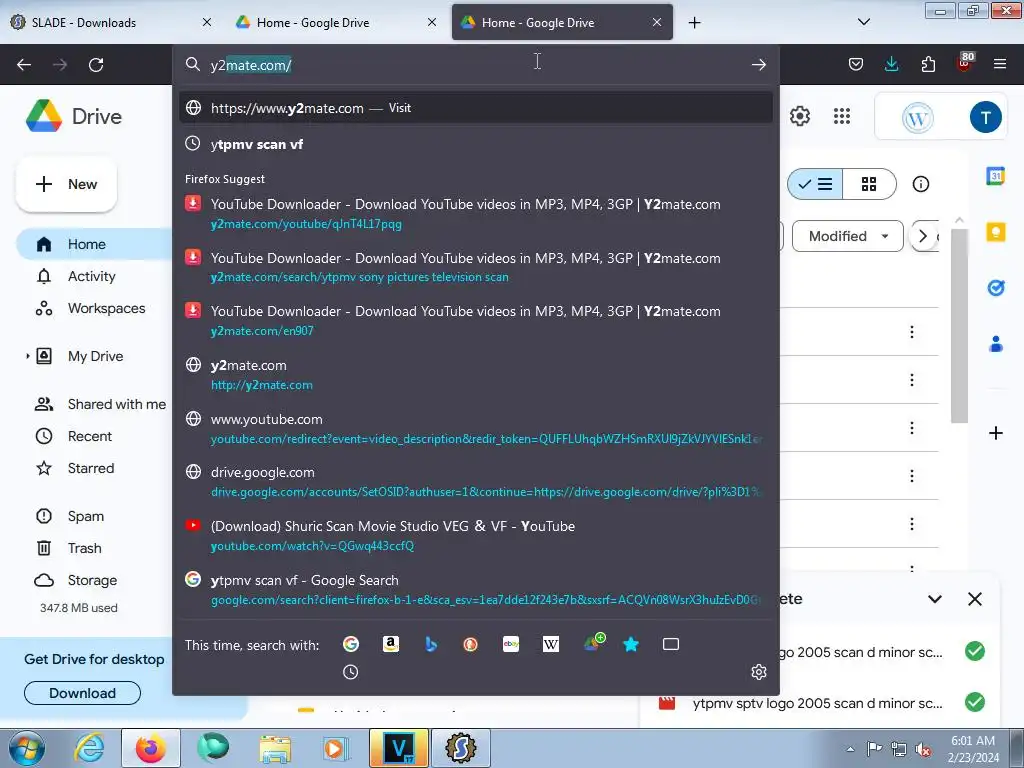Open Contacts side panel icon
The image size is (1024, 768).
[995, 344]
